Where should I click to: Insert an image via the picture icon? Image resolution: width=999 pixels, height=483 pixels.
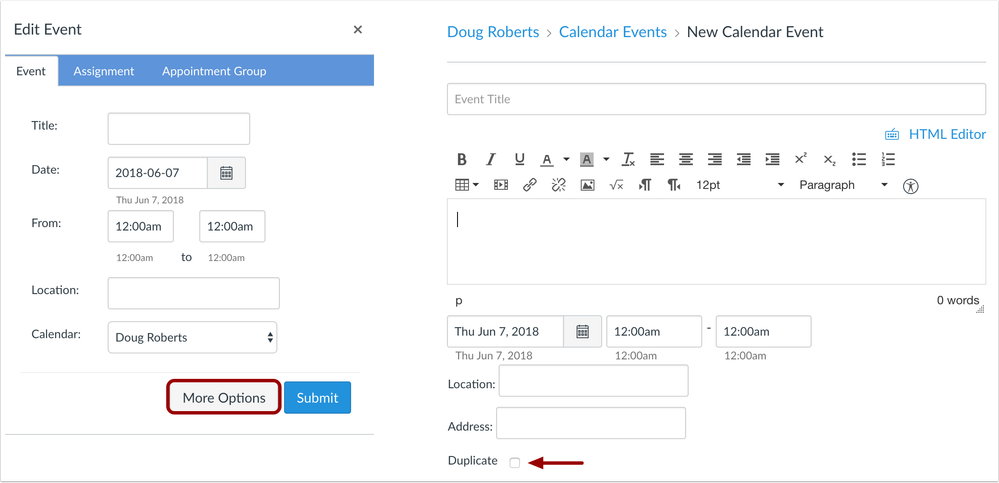[587, 185]
